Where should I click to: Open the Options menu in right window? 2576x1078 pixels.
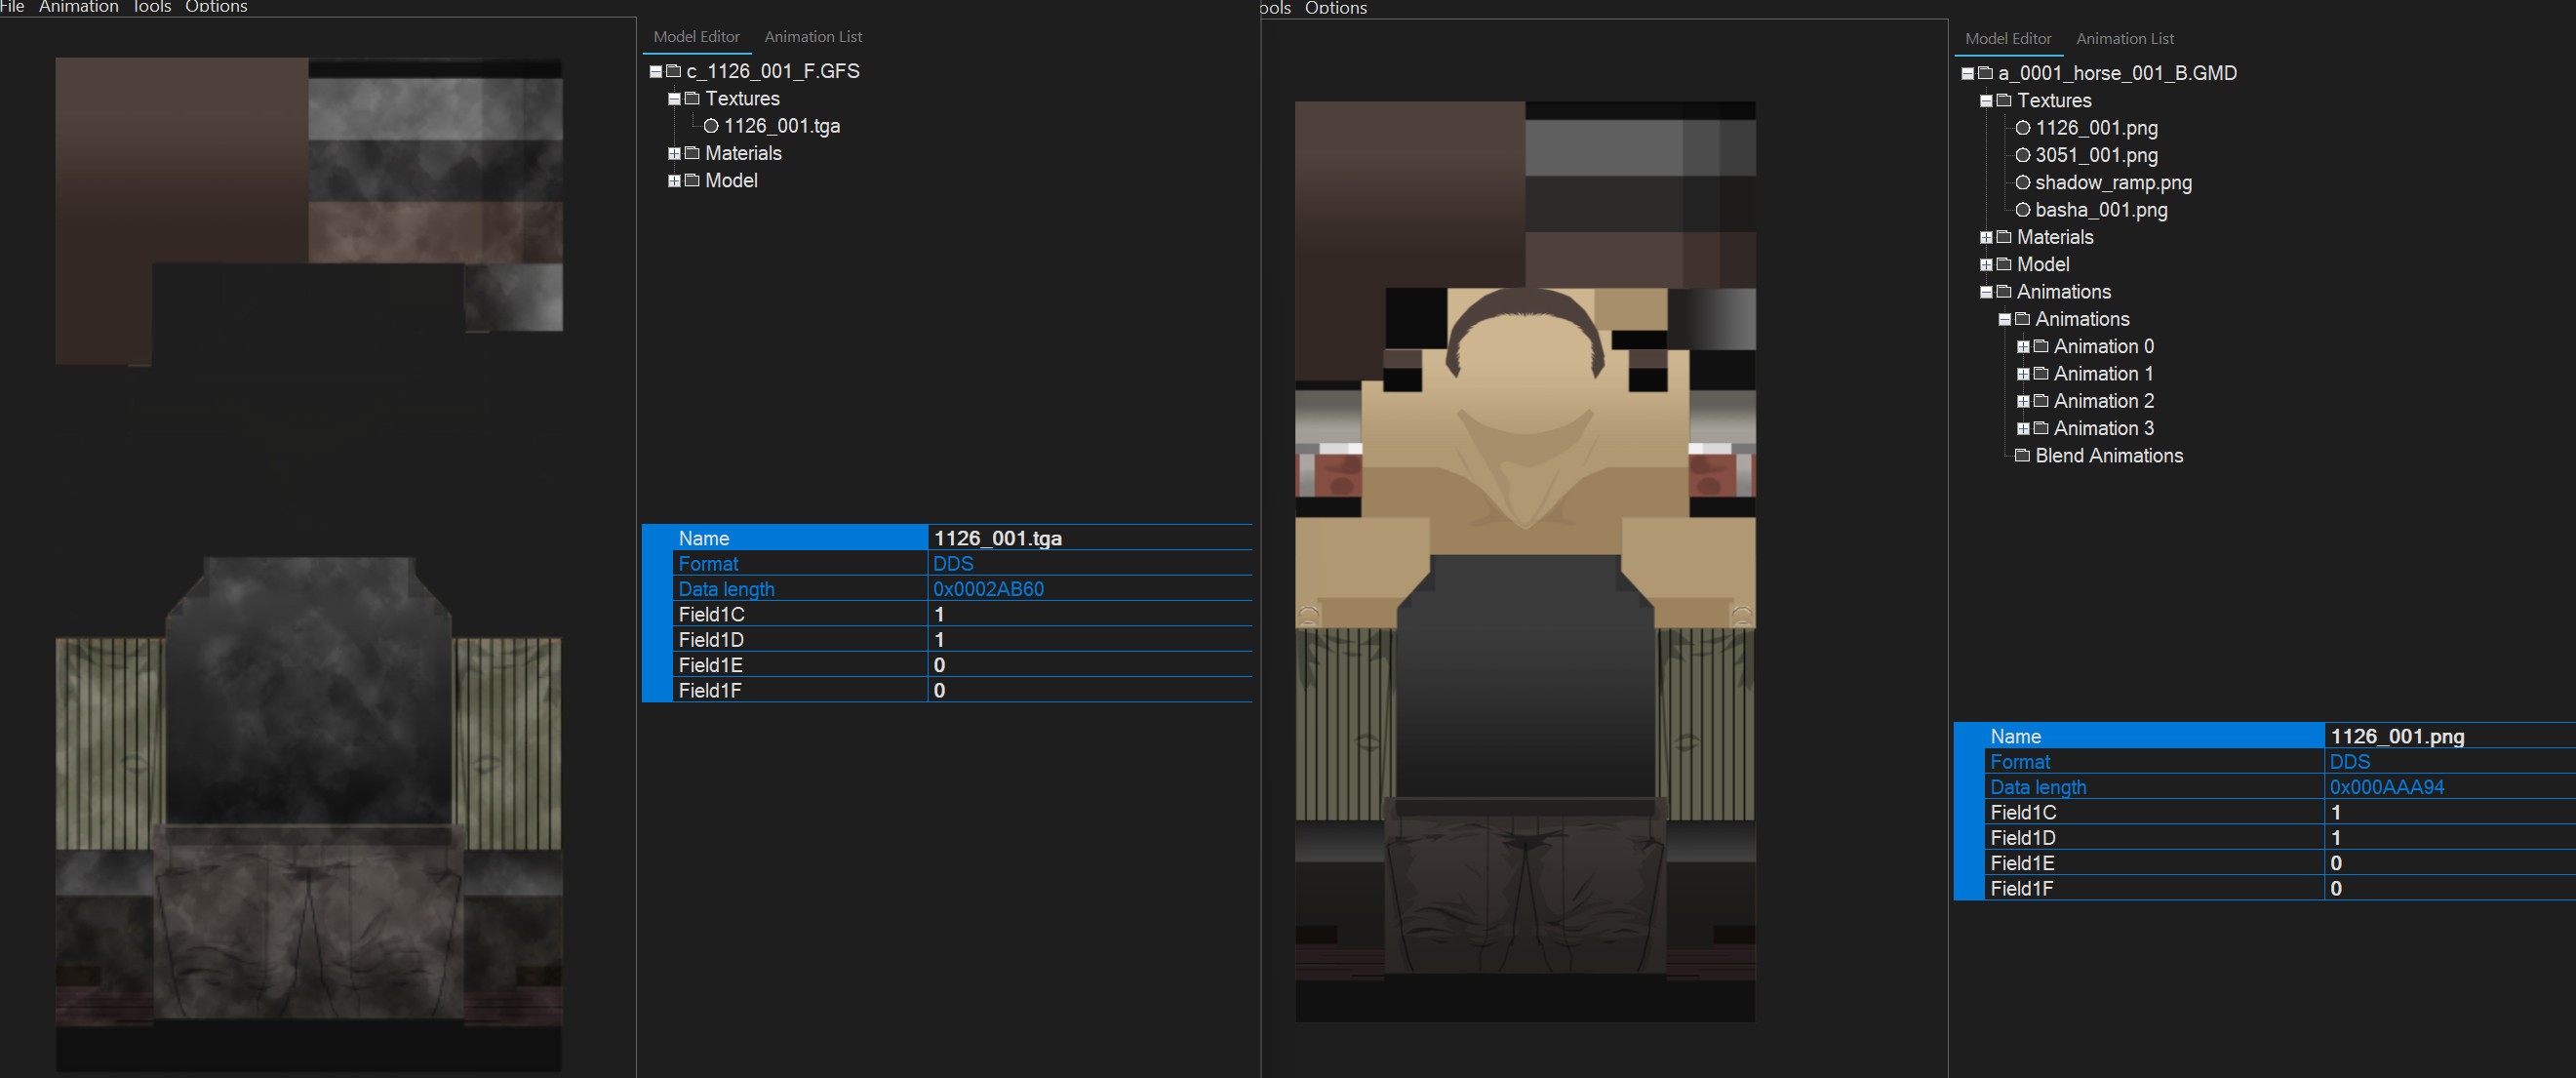pos(1336,8)
